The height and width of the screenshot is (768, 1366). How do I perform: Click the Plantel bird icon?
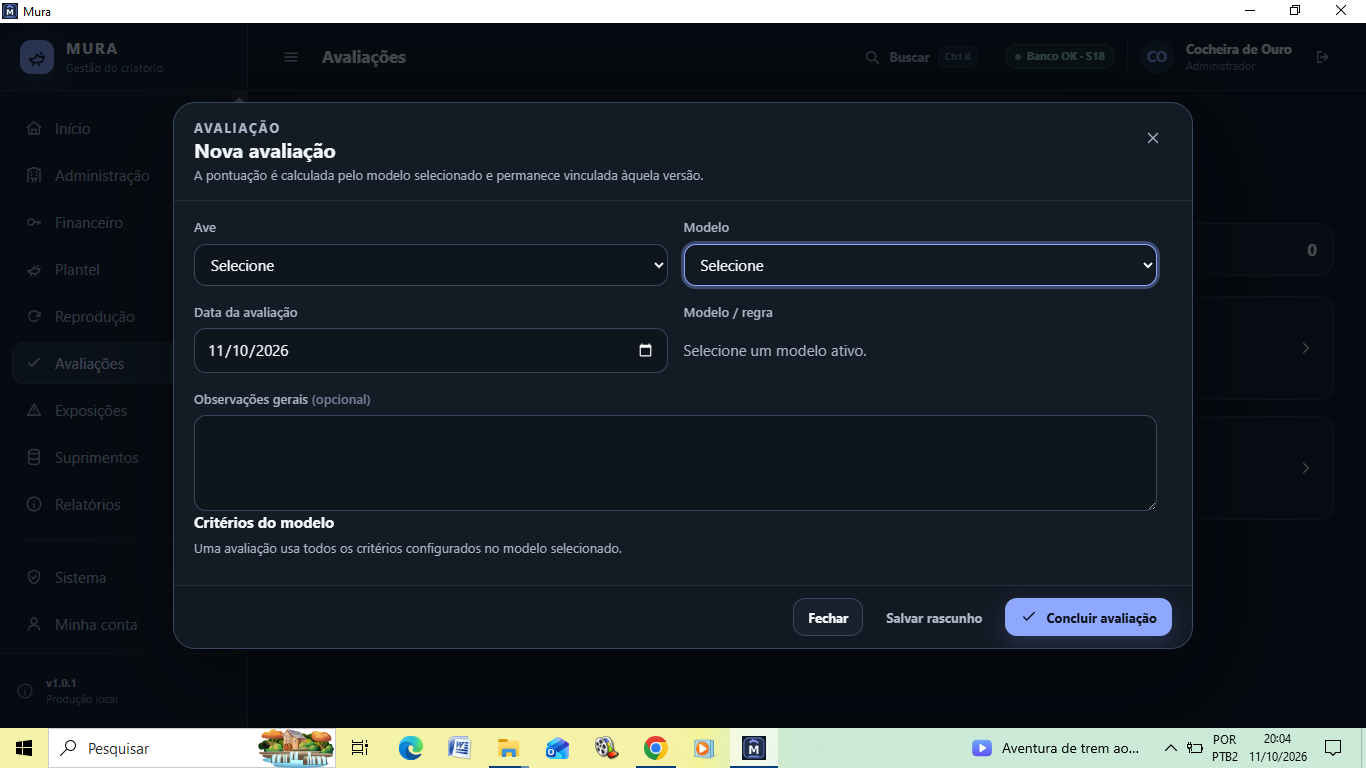tap(34, 270)
